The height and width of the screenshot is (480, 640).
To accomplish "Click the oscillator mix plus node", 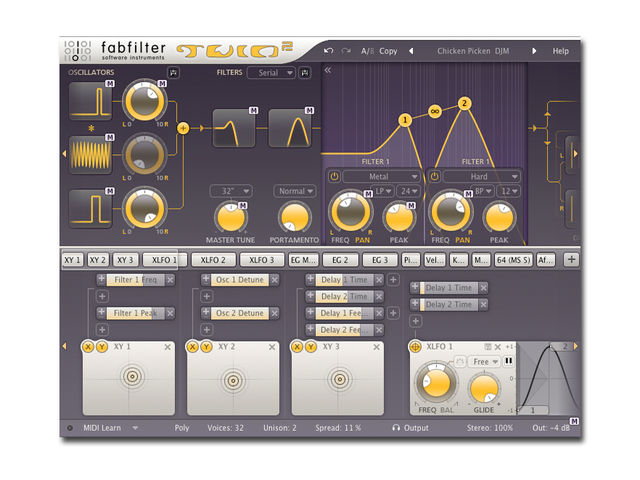I will coord(183,128).
